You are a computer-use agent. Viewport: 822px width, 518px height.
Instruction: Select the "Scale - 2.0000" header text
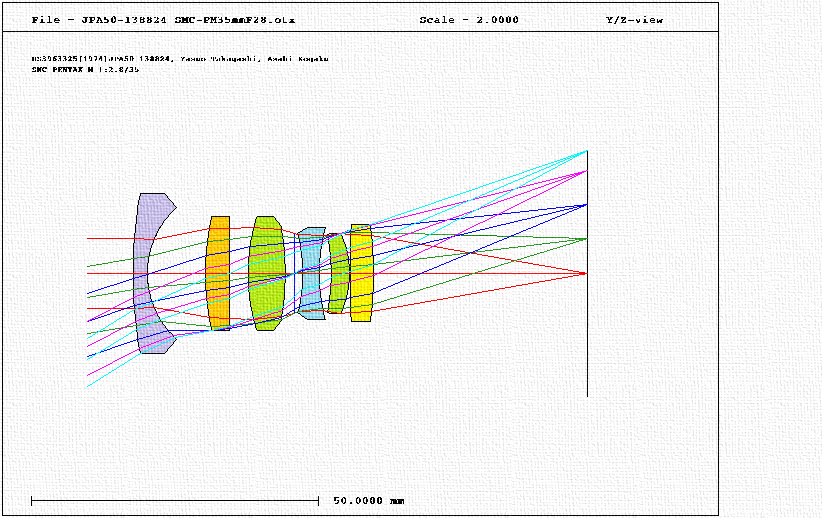(x=469, y=20)
